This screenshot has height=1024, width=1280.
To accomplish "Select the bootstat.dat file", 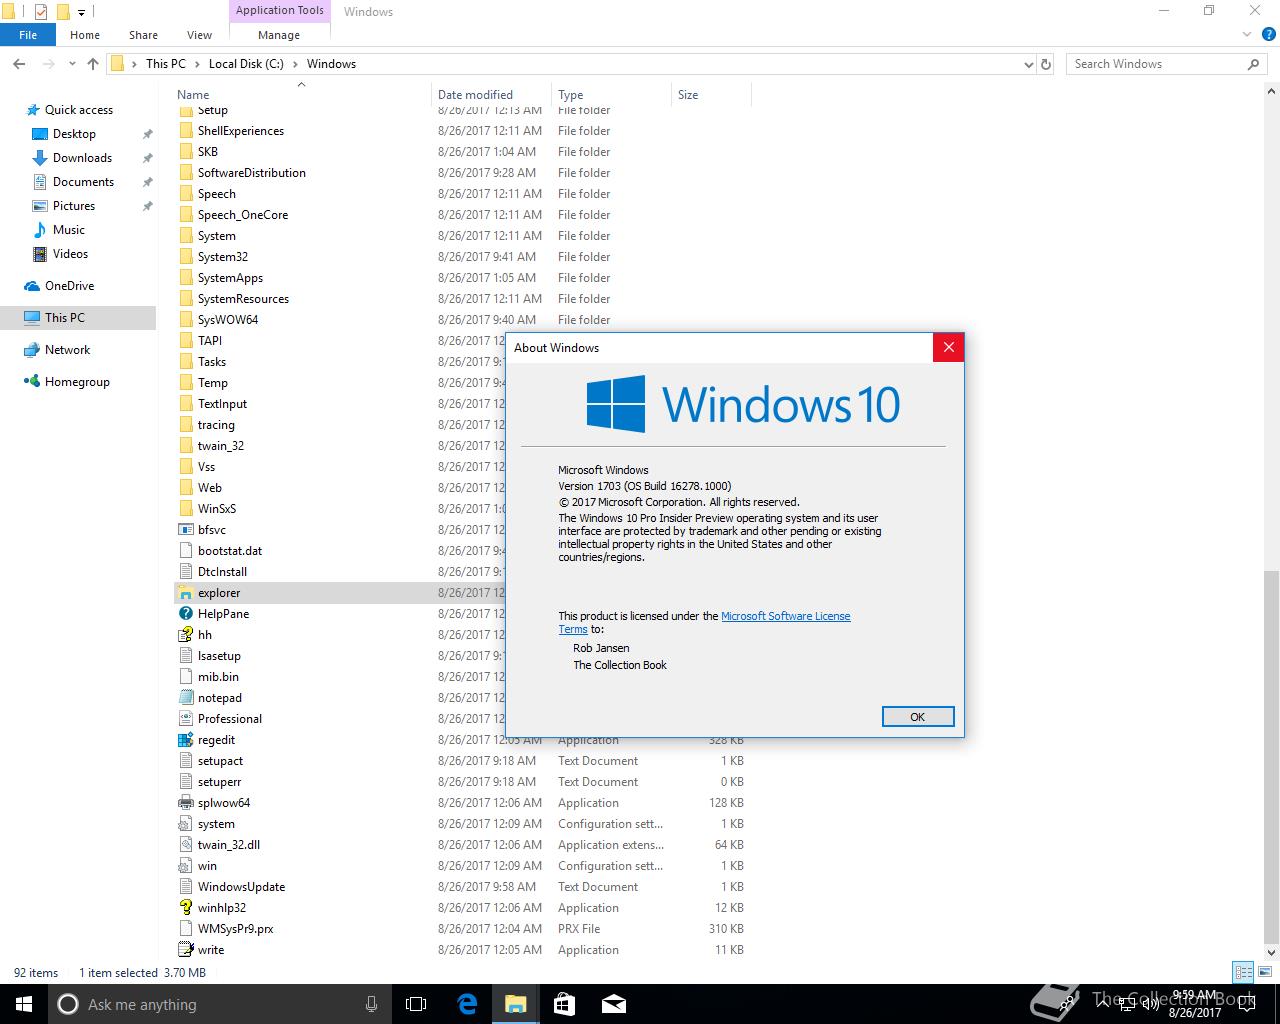I will click(x=230, y=551).
